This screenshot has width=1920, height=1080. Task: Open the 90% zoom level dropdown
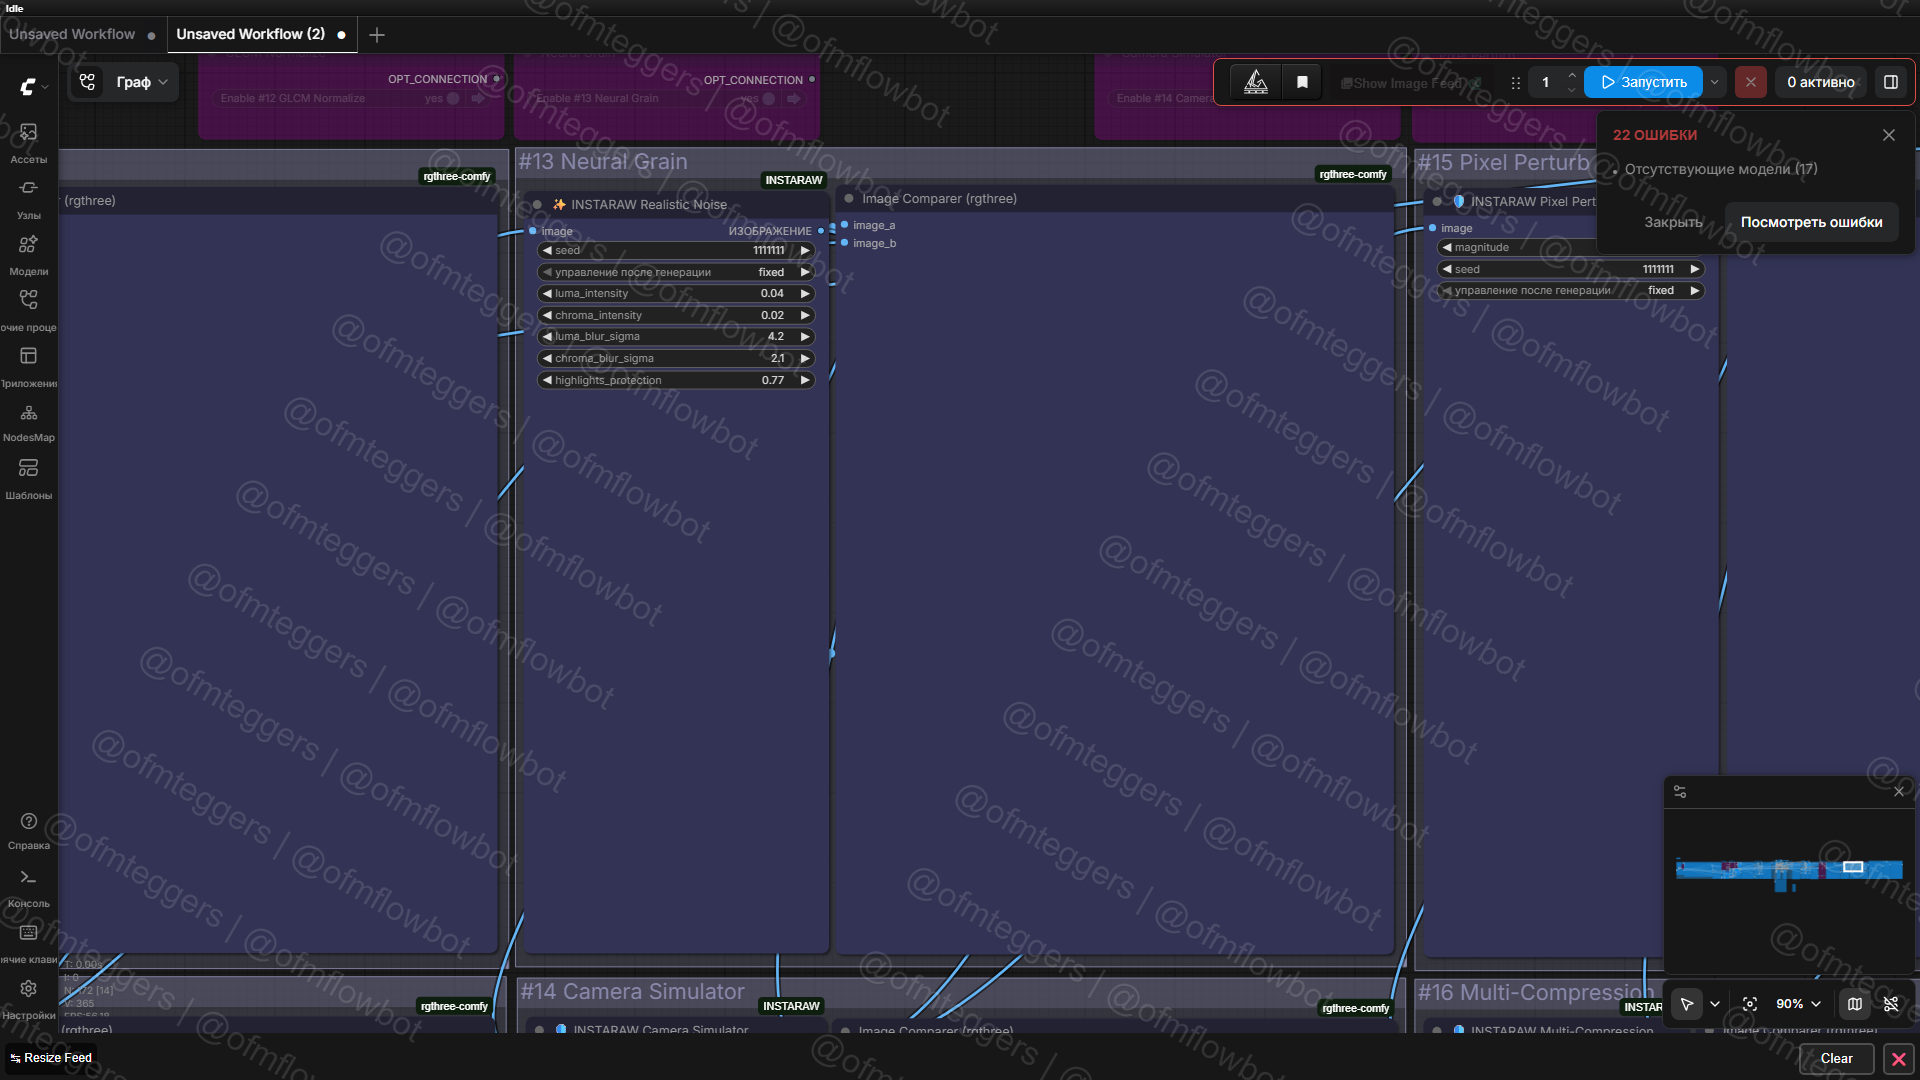coord(1798,1004)
